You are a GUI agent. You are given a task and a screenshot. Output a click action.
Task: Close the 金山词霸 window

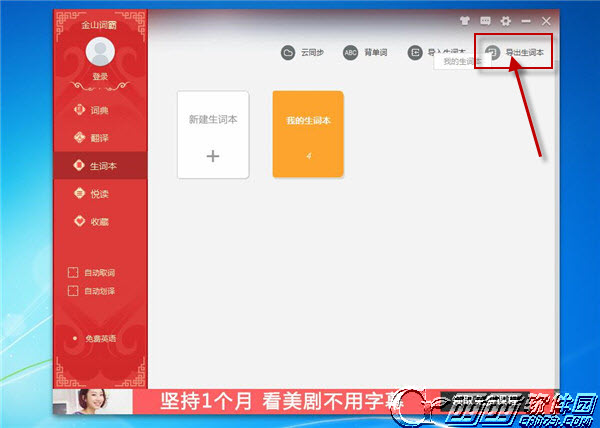coord(546,21)
